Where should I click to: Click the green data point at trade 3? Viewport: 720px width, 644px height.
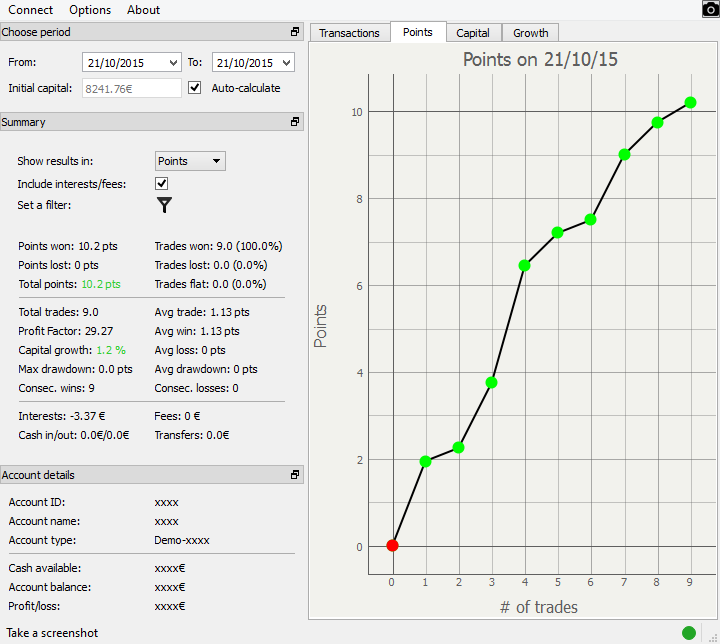pos(491,382)
